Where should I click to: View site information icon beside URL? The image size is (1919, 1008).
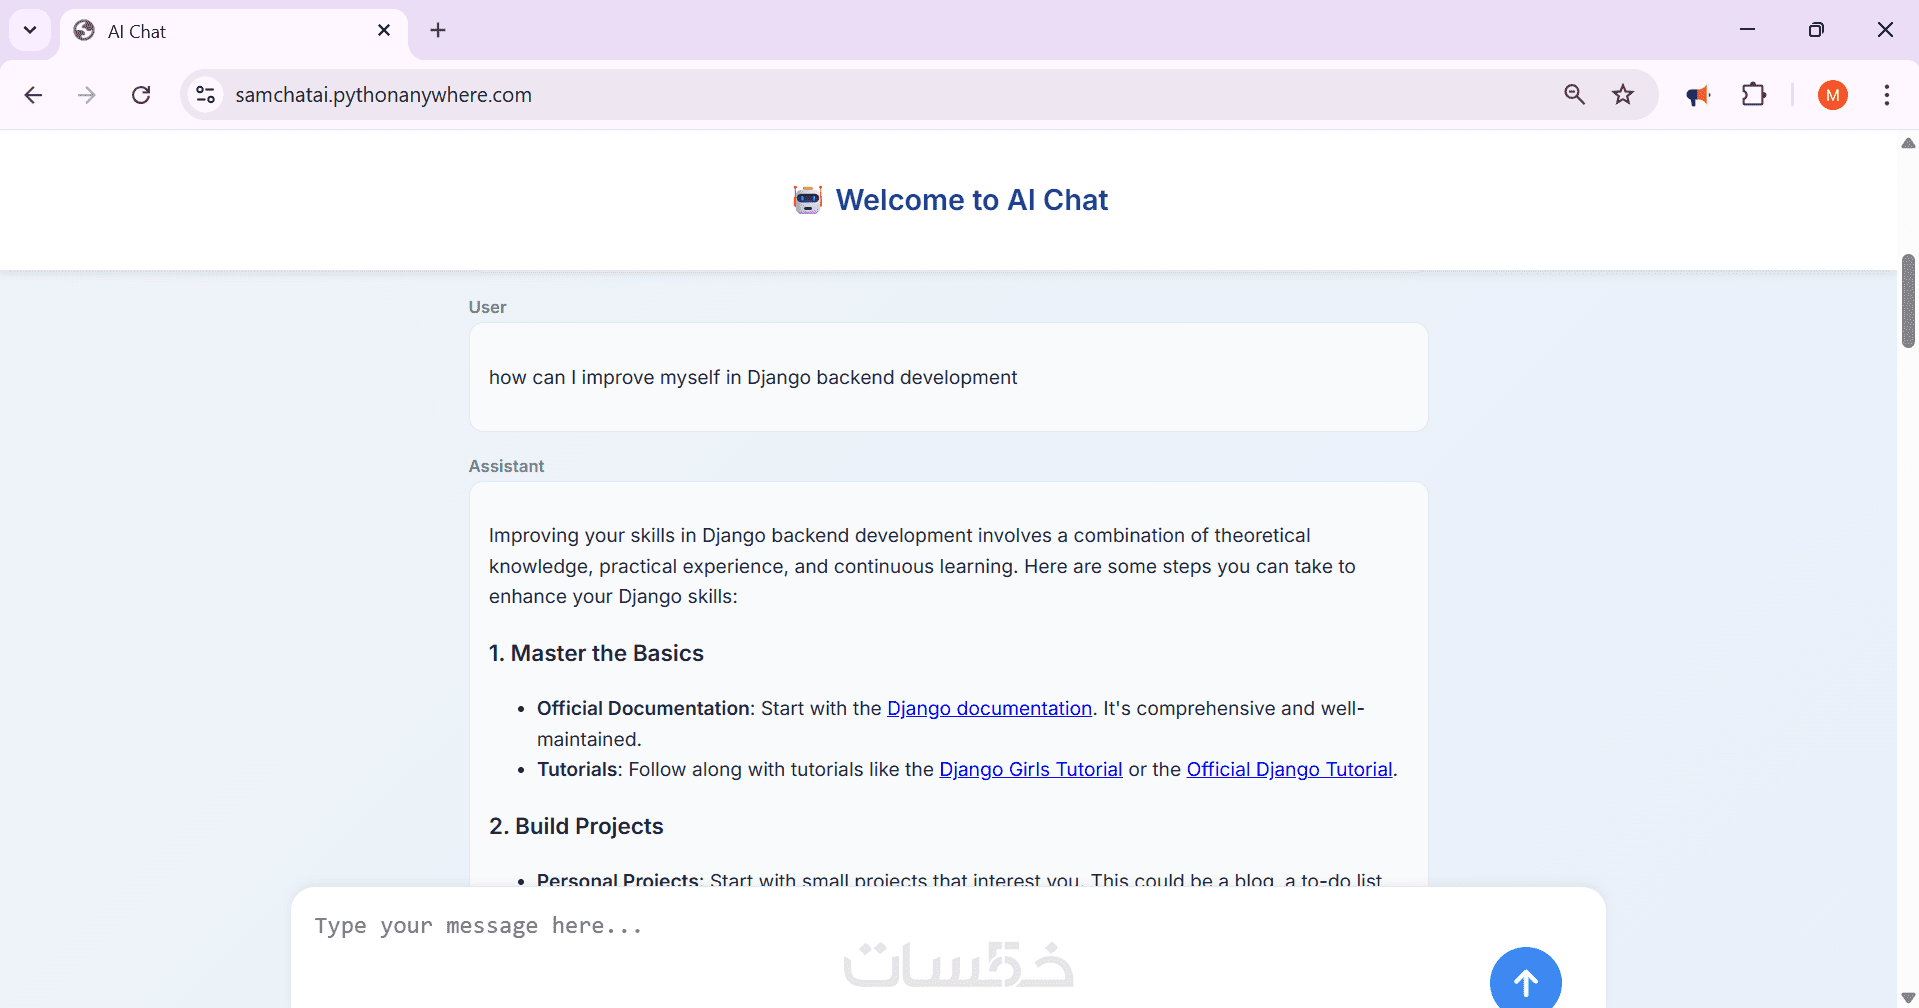coord(206,95)
